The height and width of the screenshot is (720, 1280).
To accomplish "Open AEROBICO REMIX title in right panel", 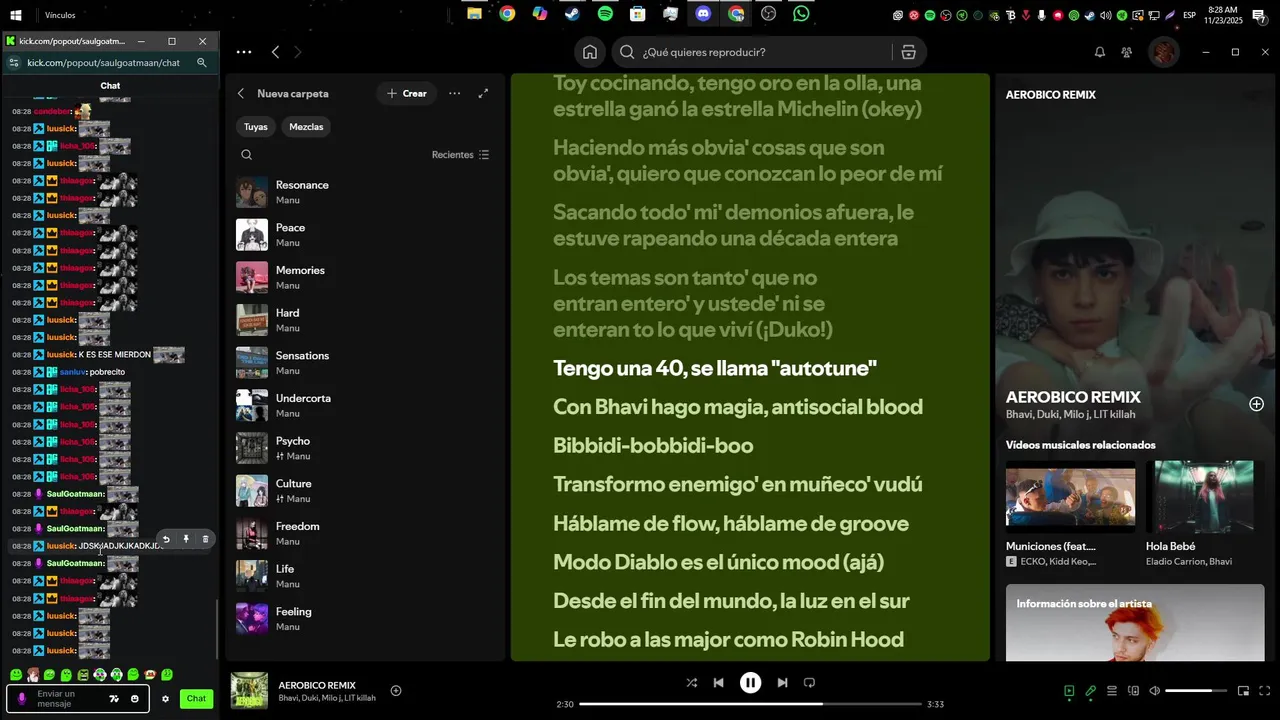I will click(1073, 397).
